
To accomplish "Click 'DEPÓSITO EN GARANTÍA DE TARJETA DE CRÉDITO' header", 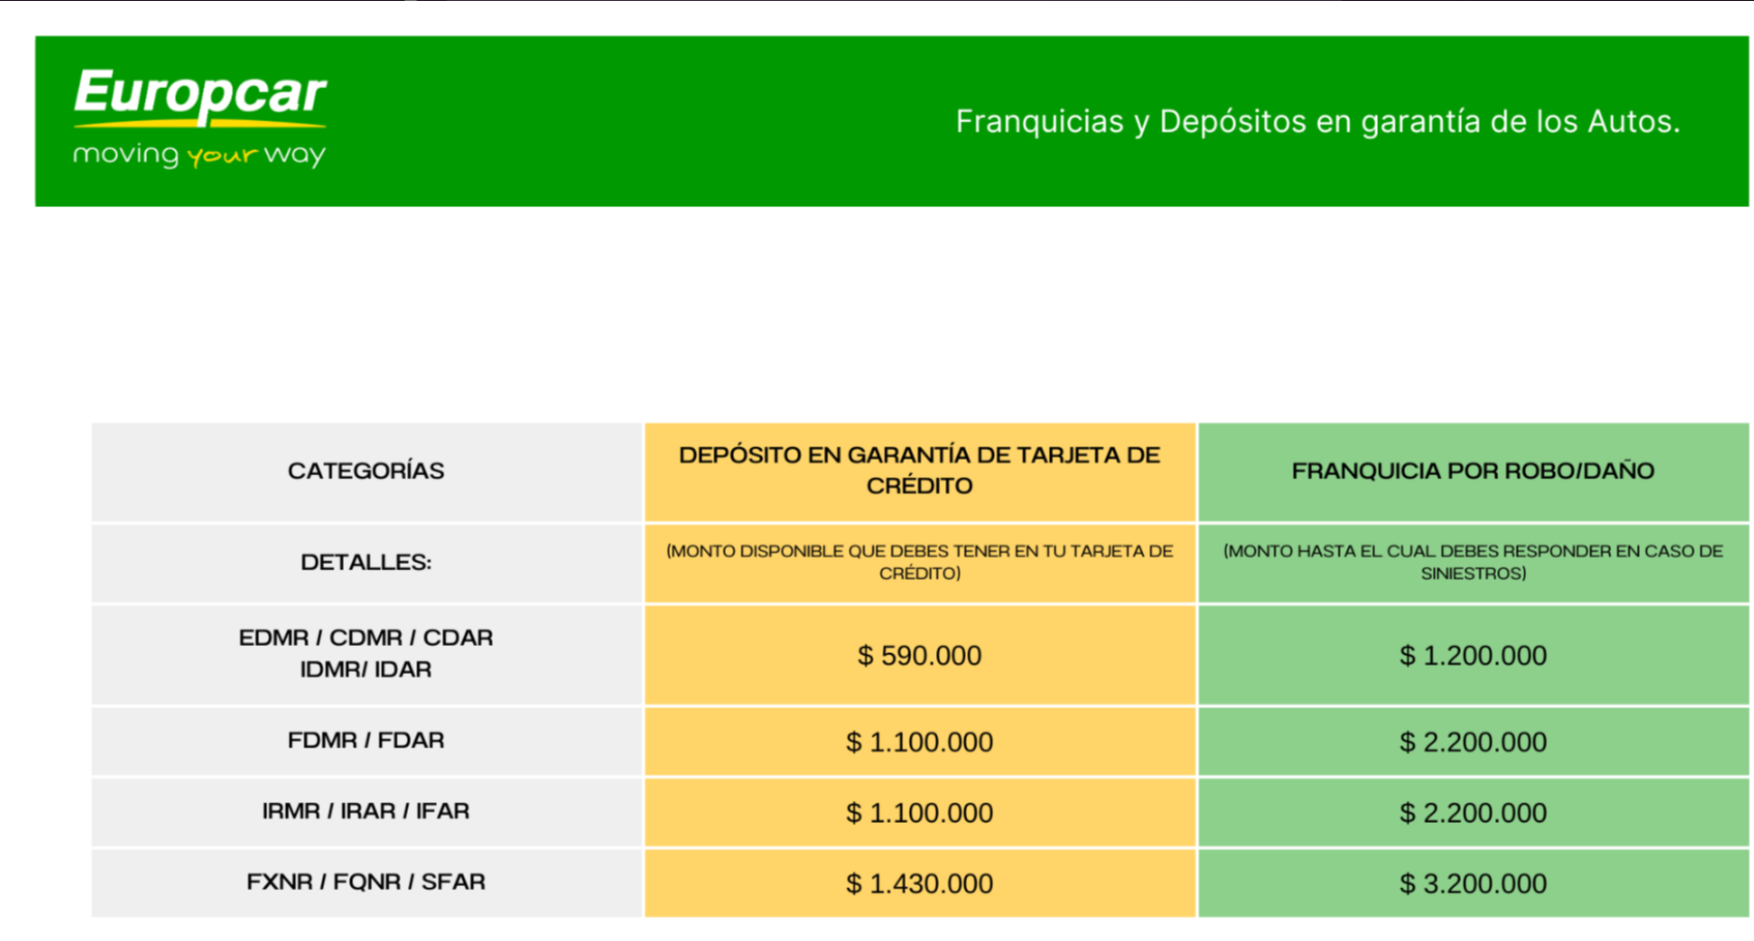I will (x=920, y=471).
